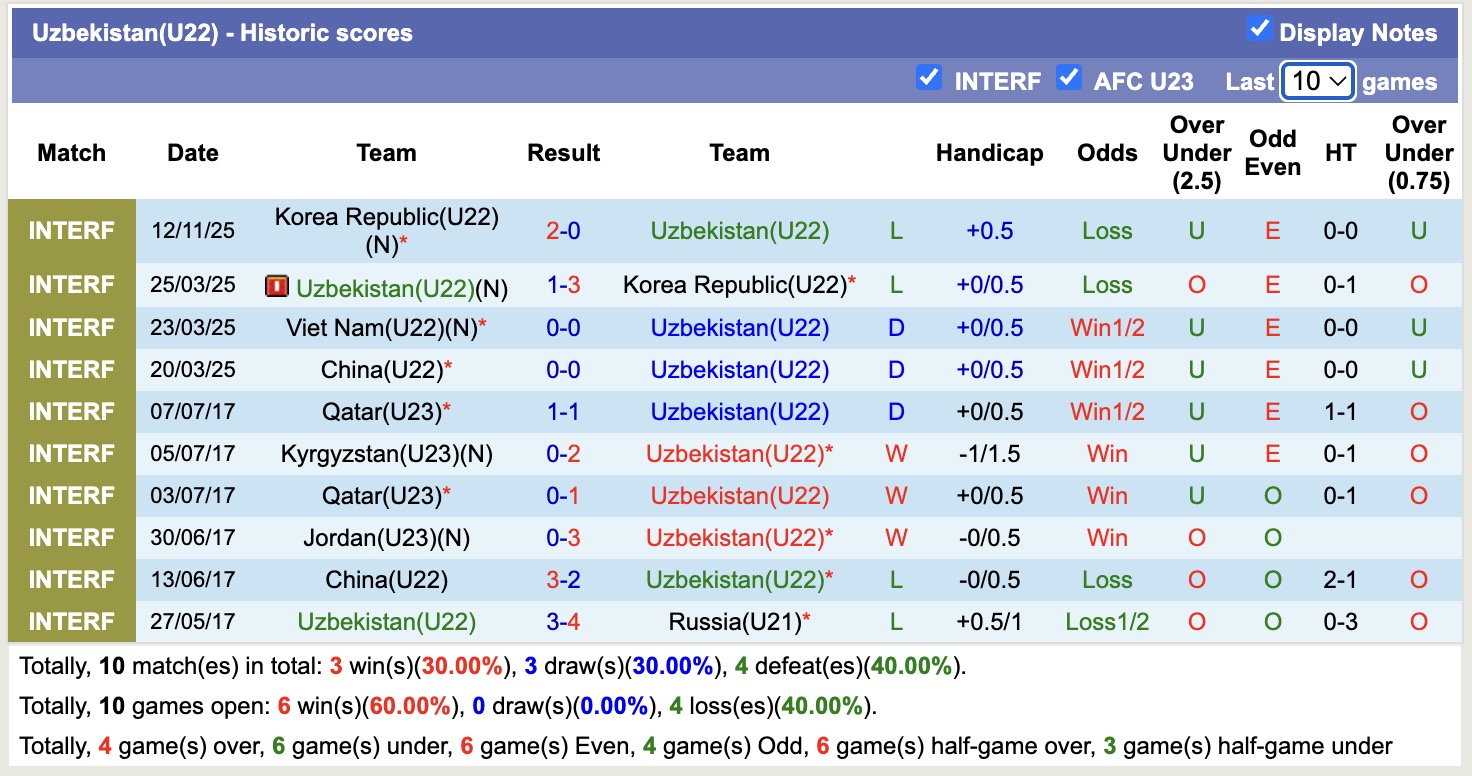Choose a different value in the games selector
This screenshot has width=1472, height=776.
(1317, 81)
